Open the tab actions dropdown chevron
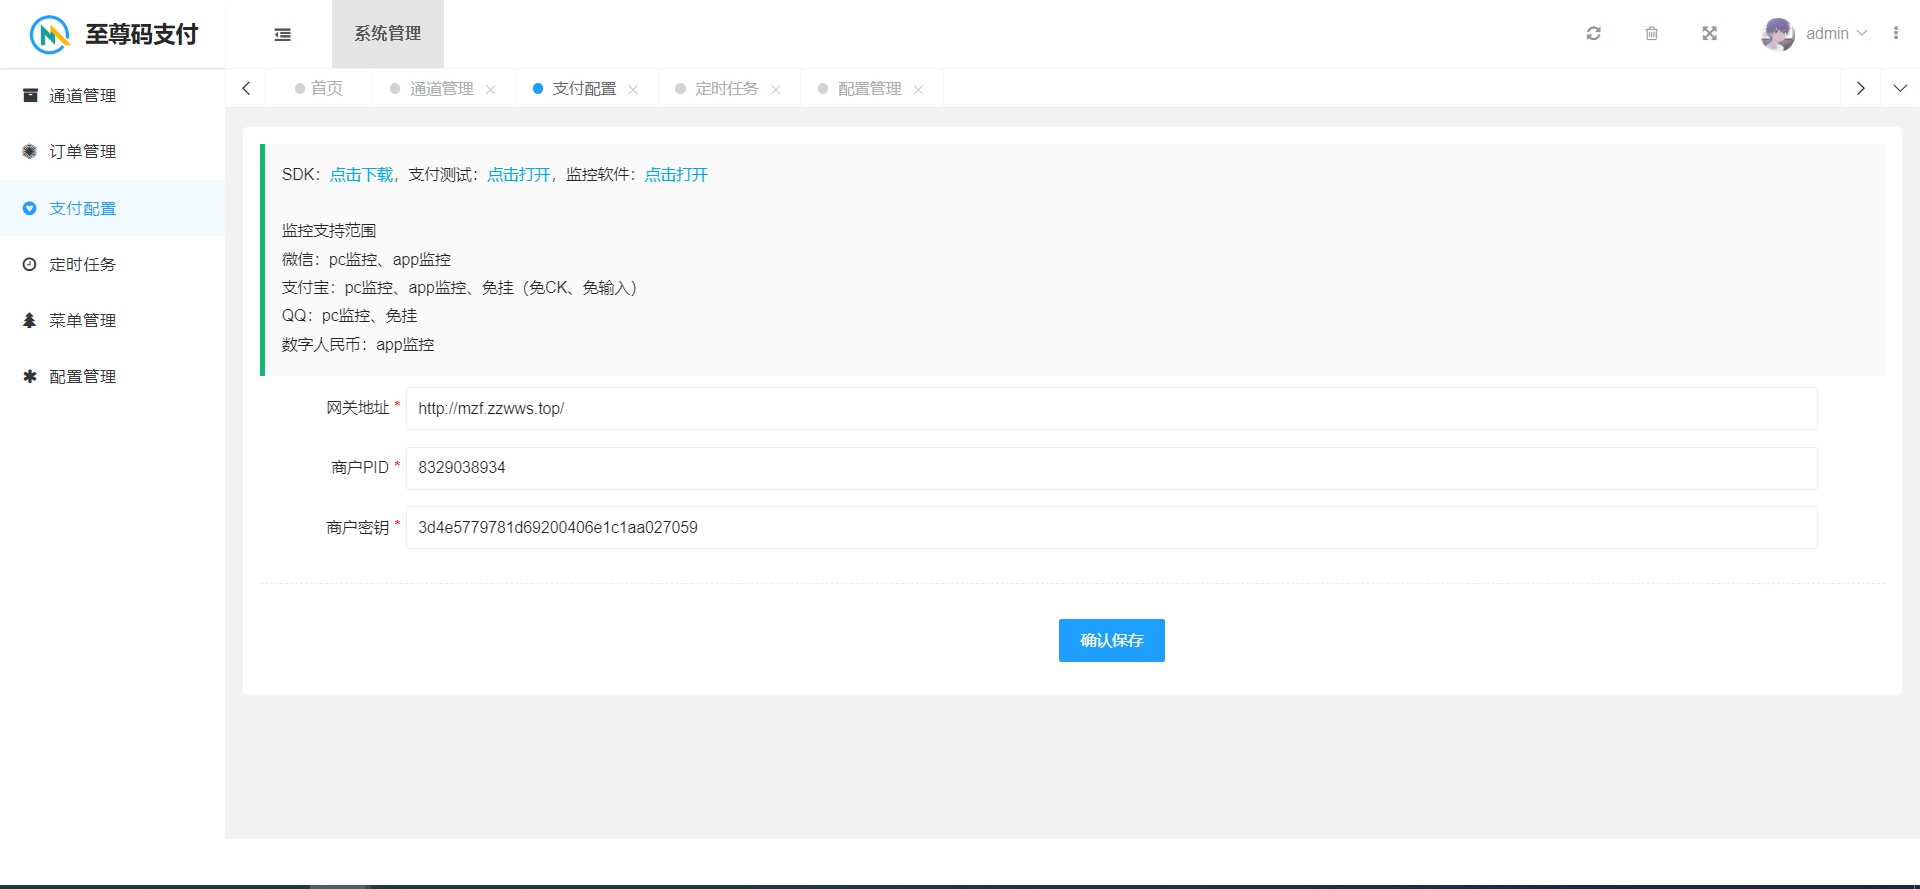This screenshot has height=889, width=1920. coord(1900,89)
